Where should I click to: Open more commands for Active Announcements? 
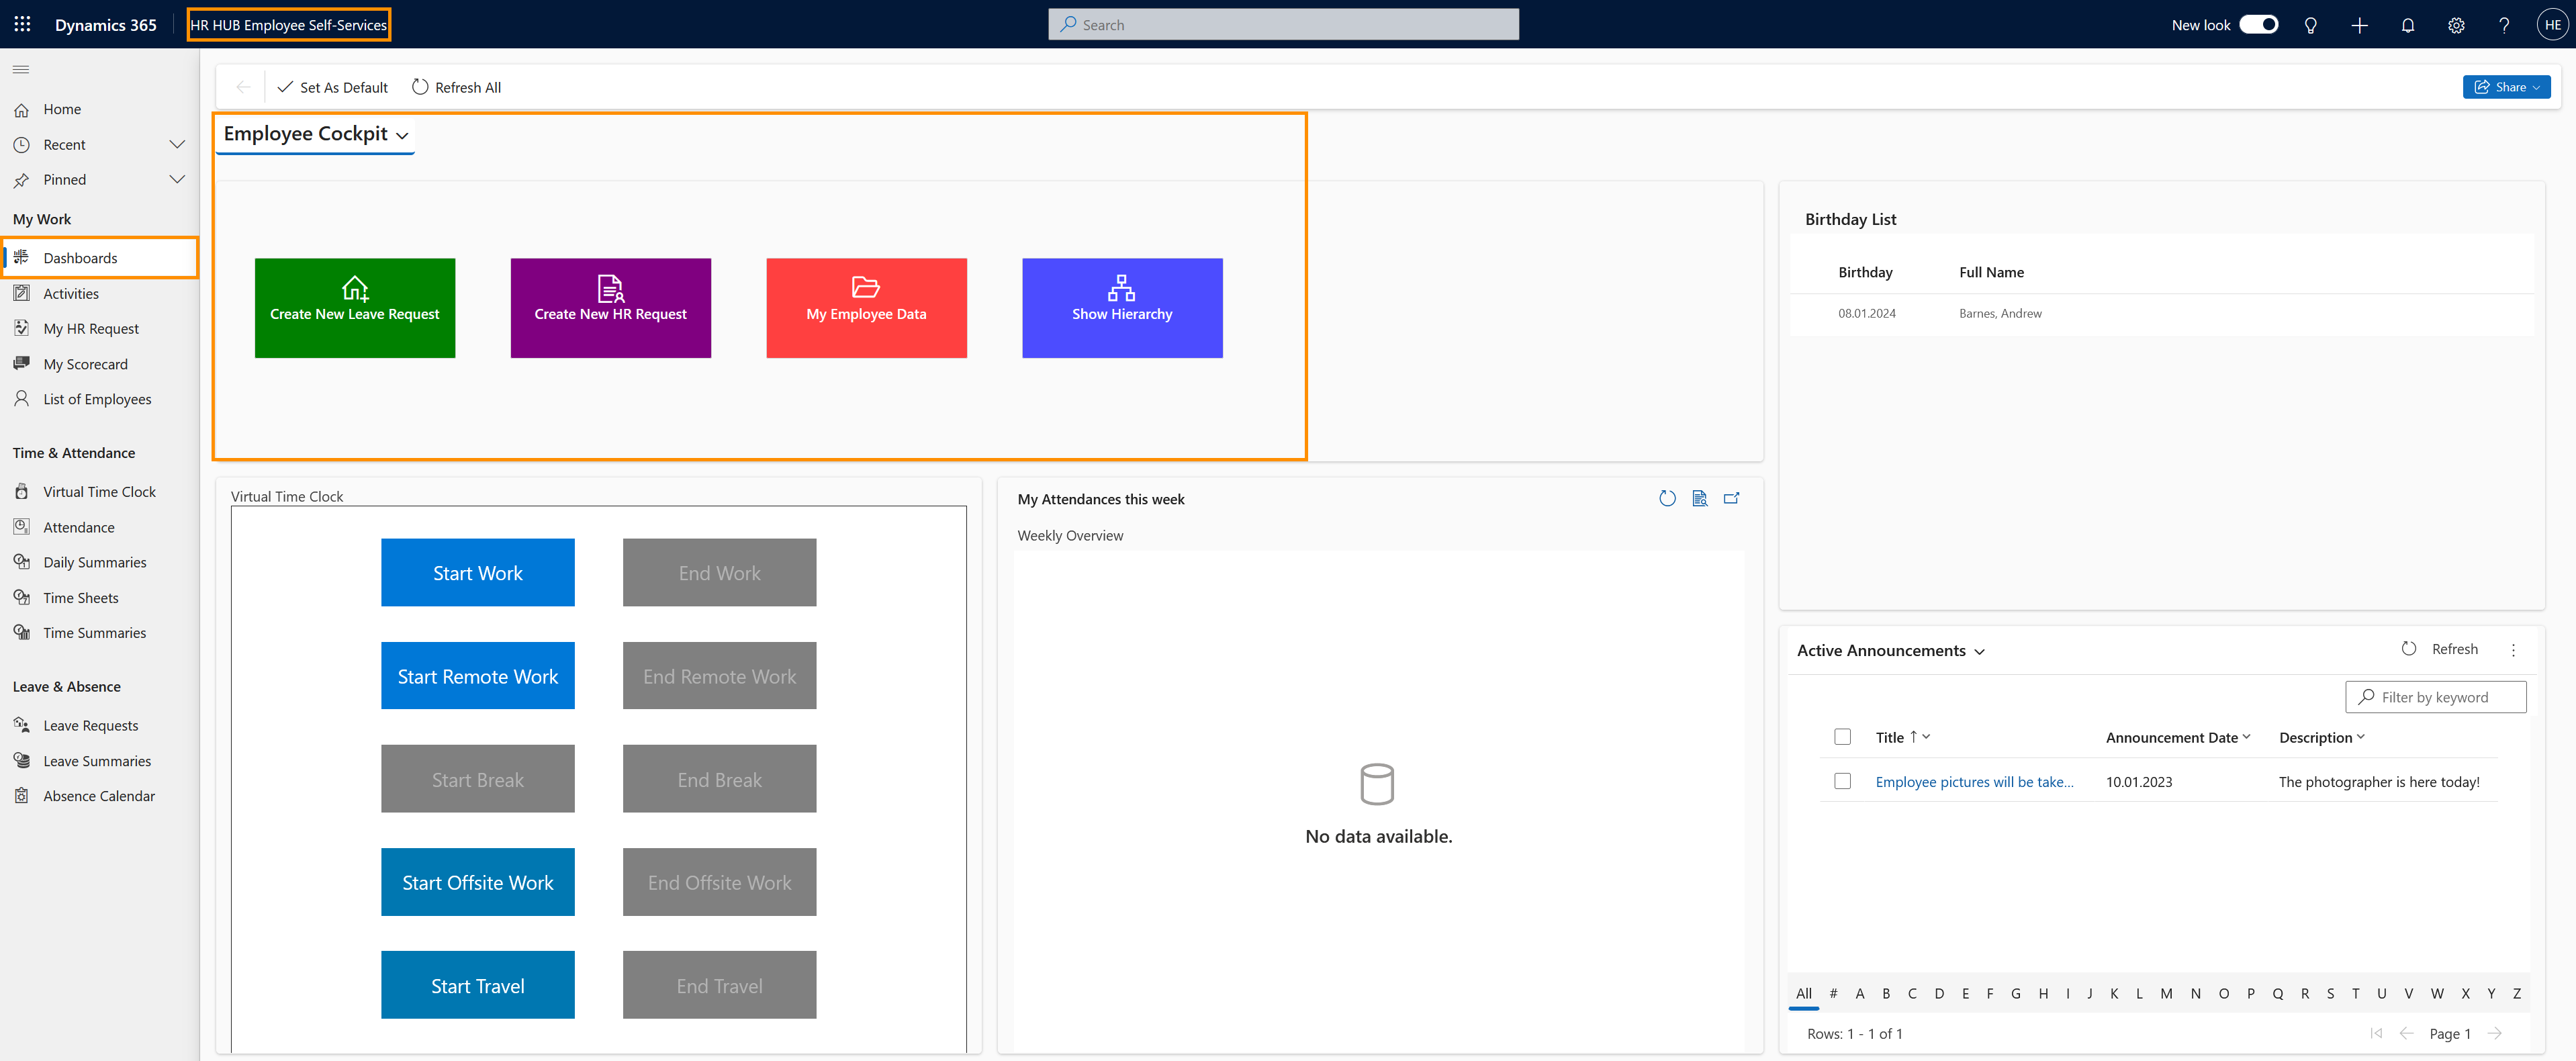click(x=2513, y=650)
